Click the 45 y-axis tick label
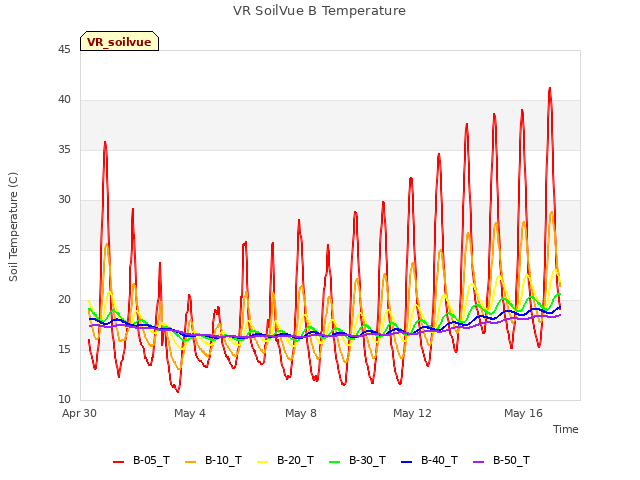This screenshot has height=480, width=640. click(64, 50)
